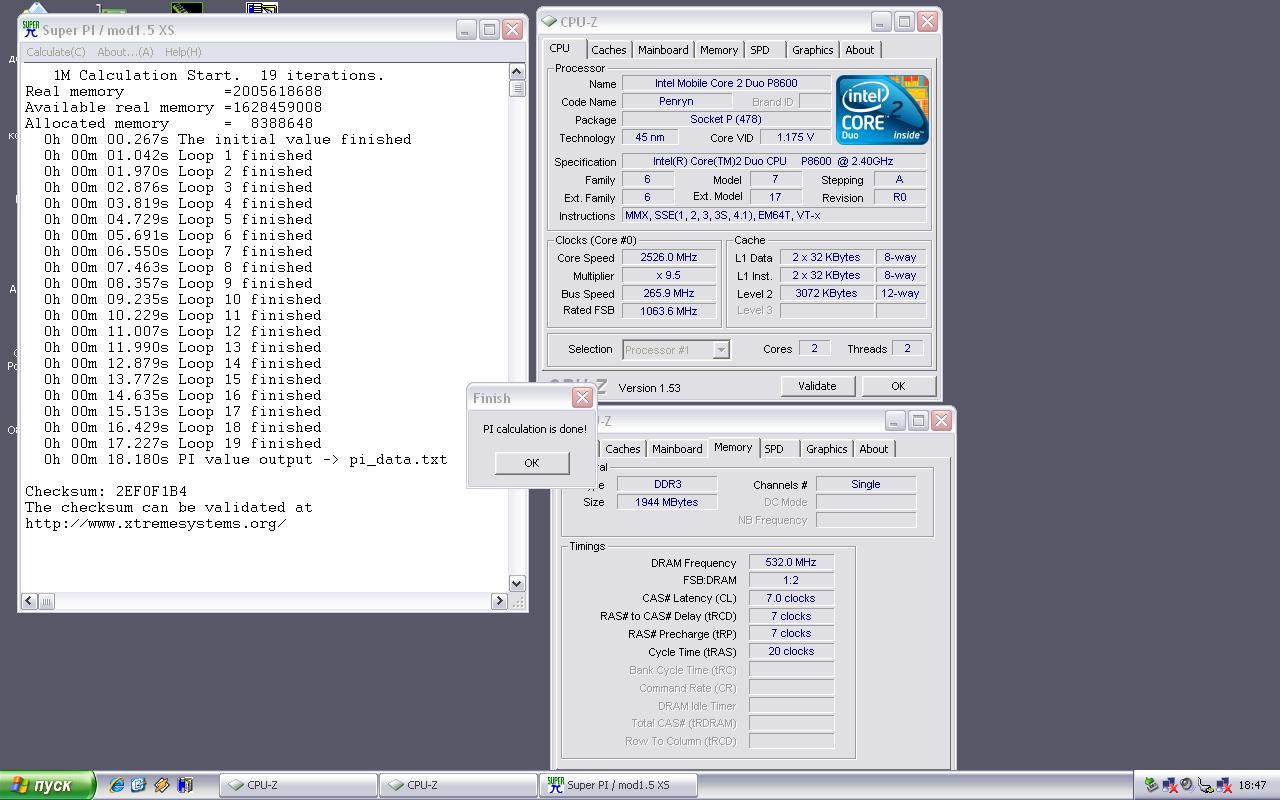Close the Finish dialog with X

[582, 398]
